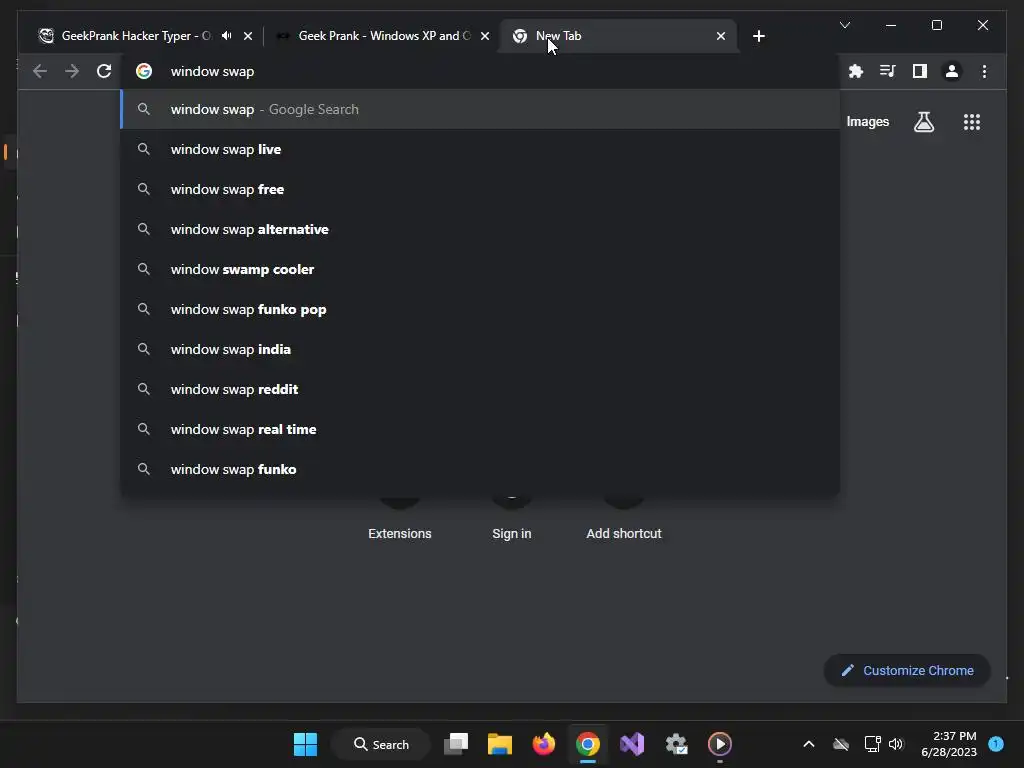This screenshot has width=1024, height=768.
Task: Open the Images link
Action: [x=867, y=121]
